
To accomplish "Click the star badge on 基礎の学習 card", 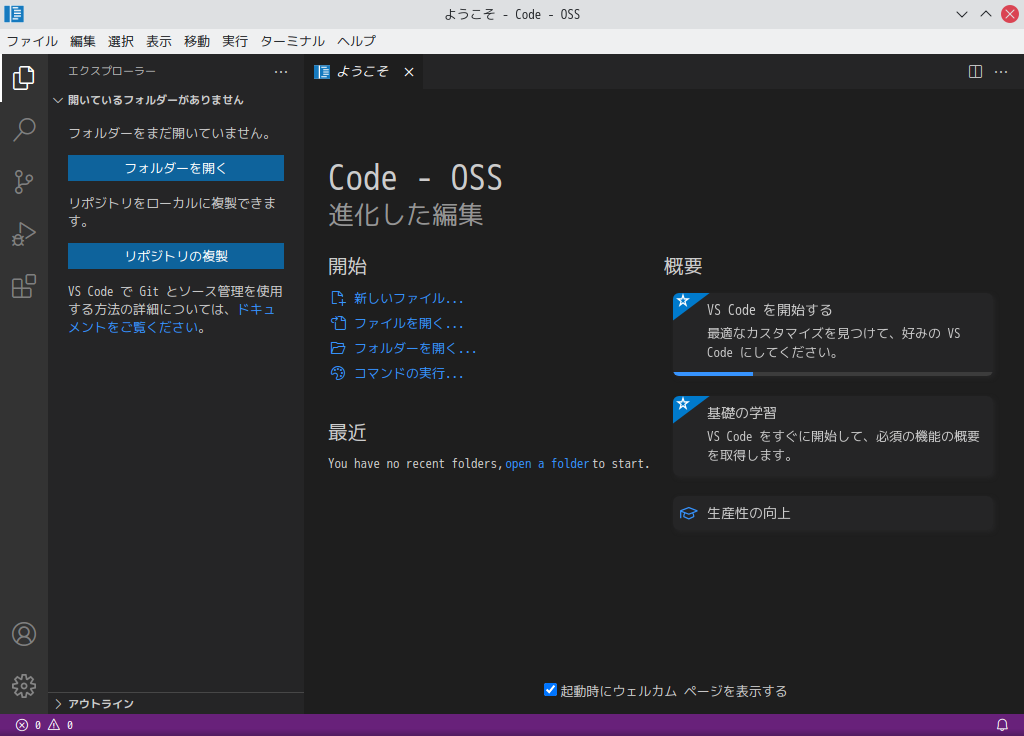I will [683, 404].
